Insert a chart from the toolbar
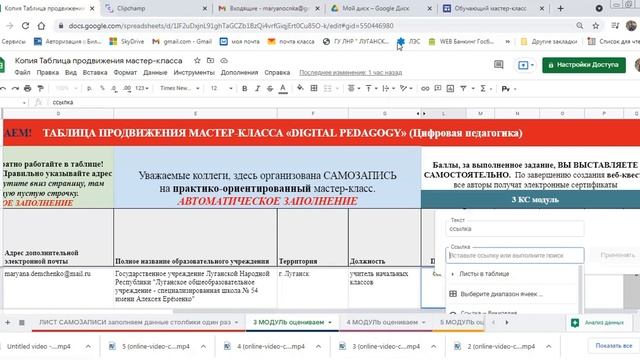 (x=450, y=88)
